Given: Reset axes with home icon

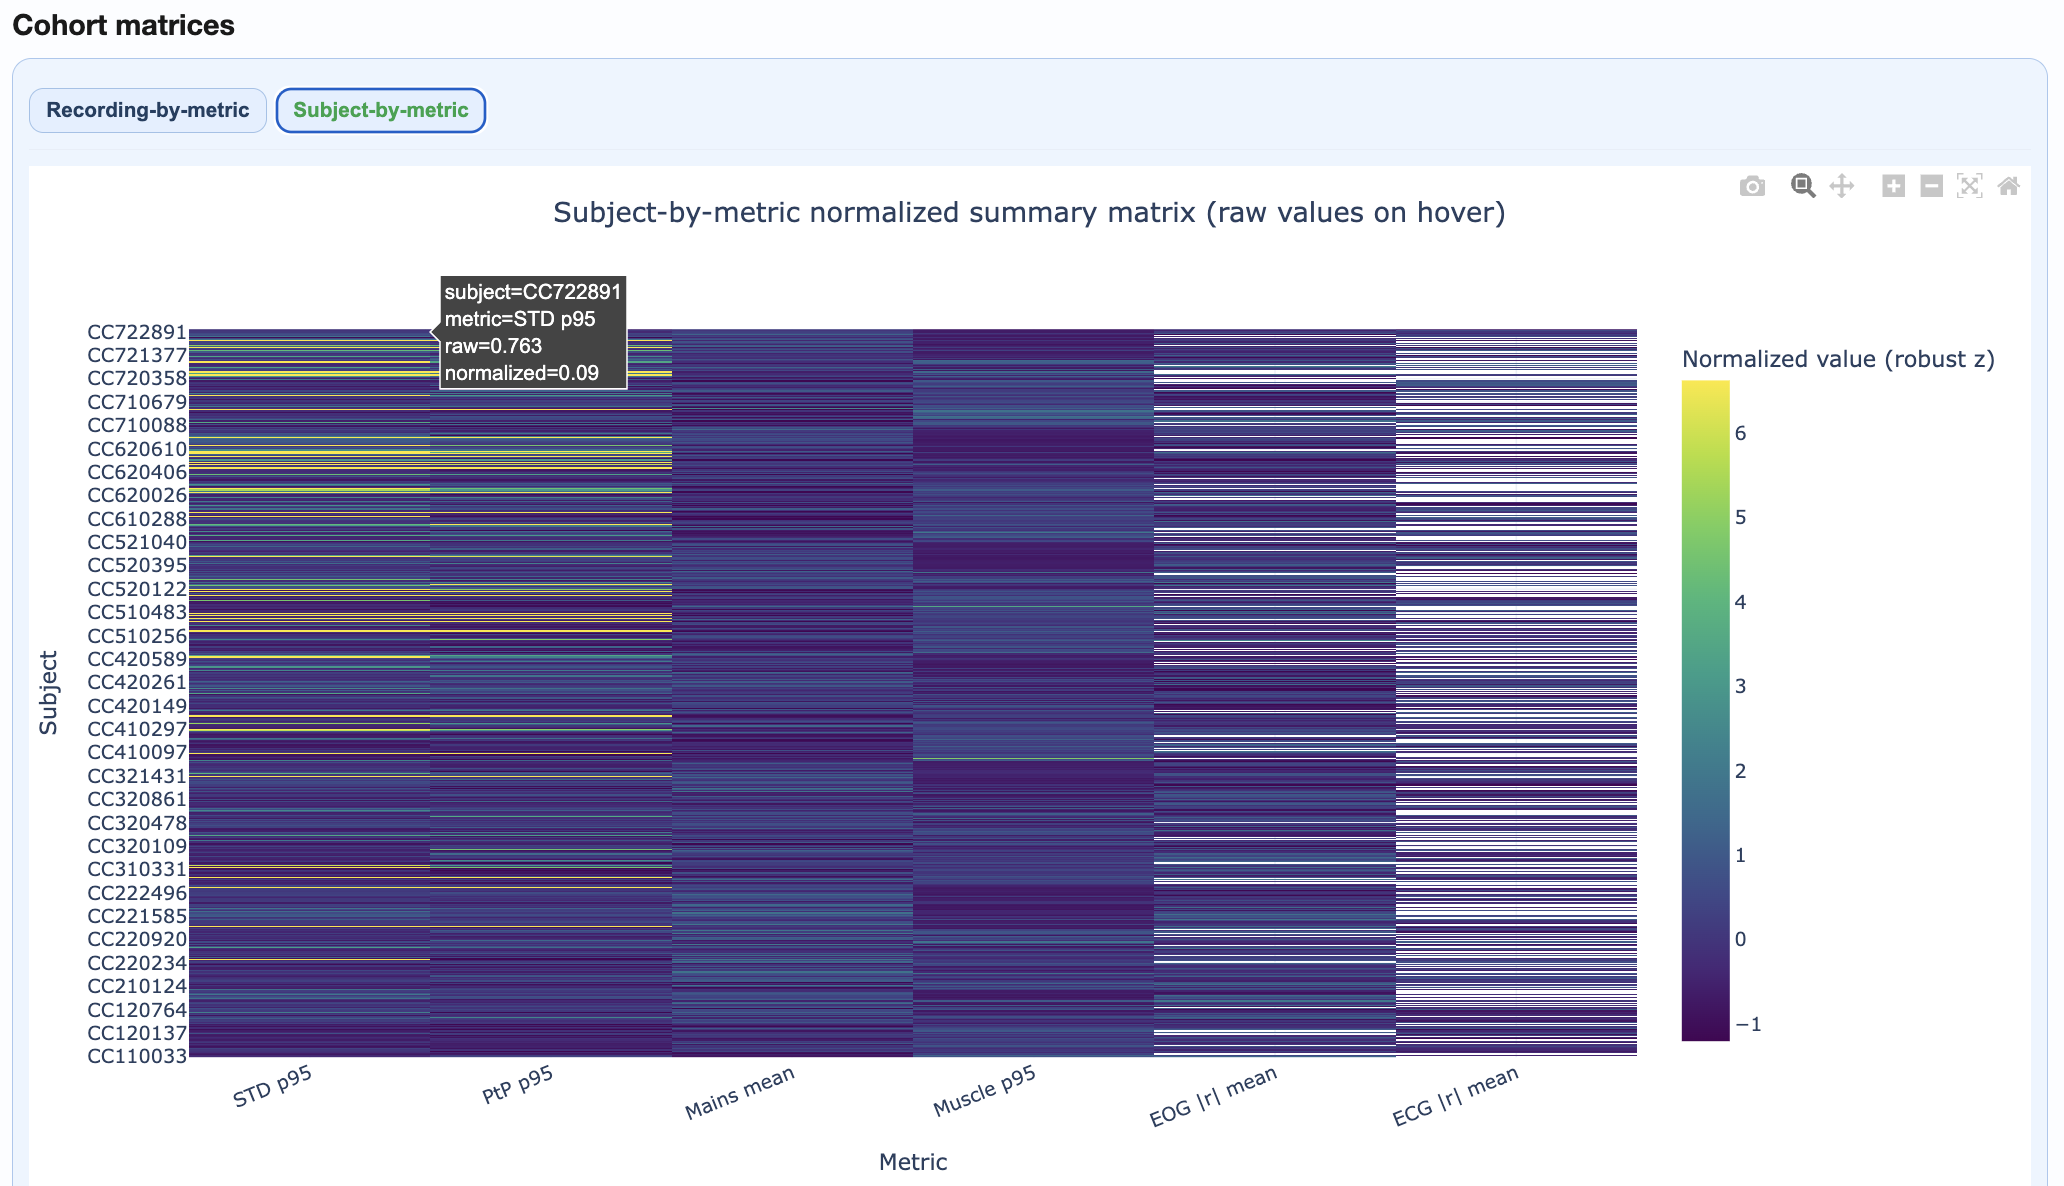Looking at the screenshot, I should click(x=2008, y=186).
